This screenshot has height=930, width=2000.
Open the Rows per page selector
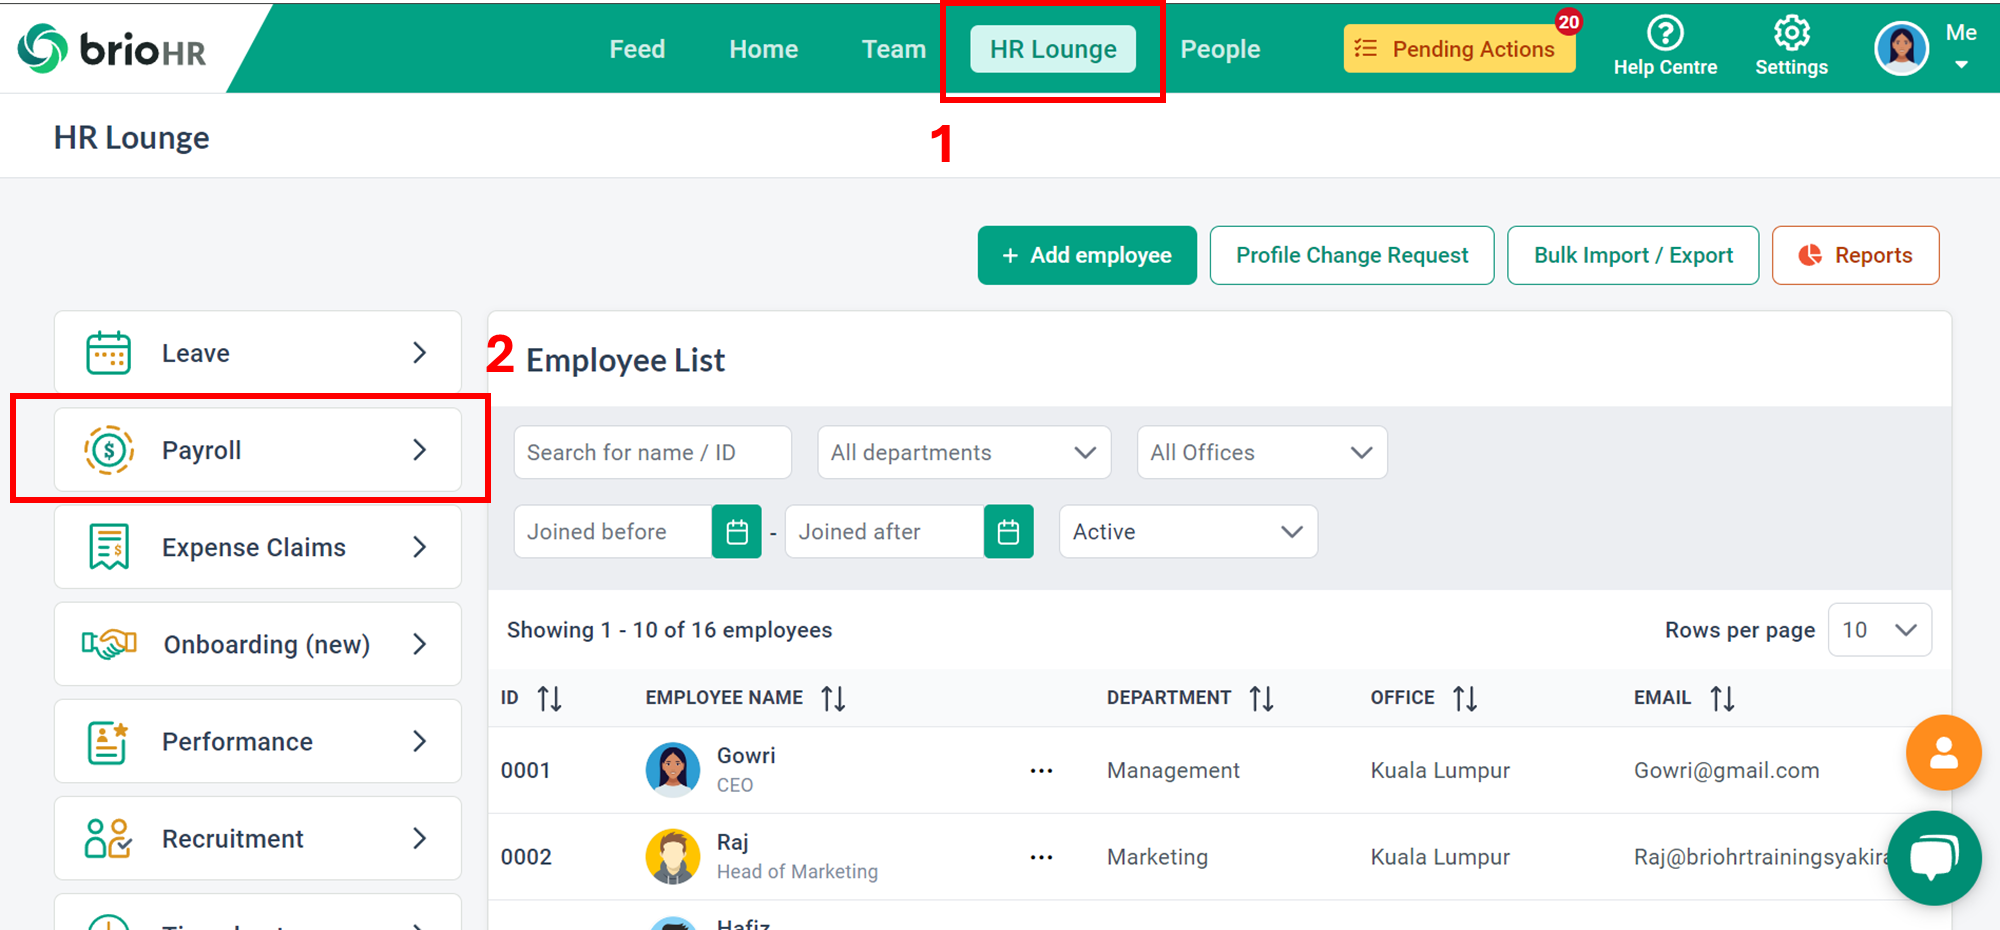click(1879, 629)
